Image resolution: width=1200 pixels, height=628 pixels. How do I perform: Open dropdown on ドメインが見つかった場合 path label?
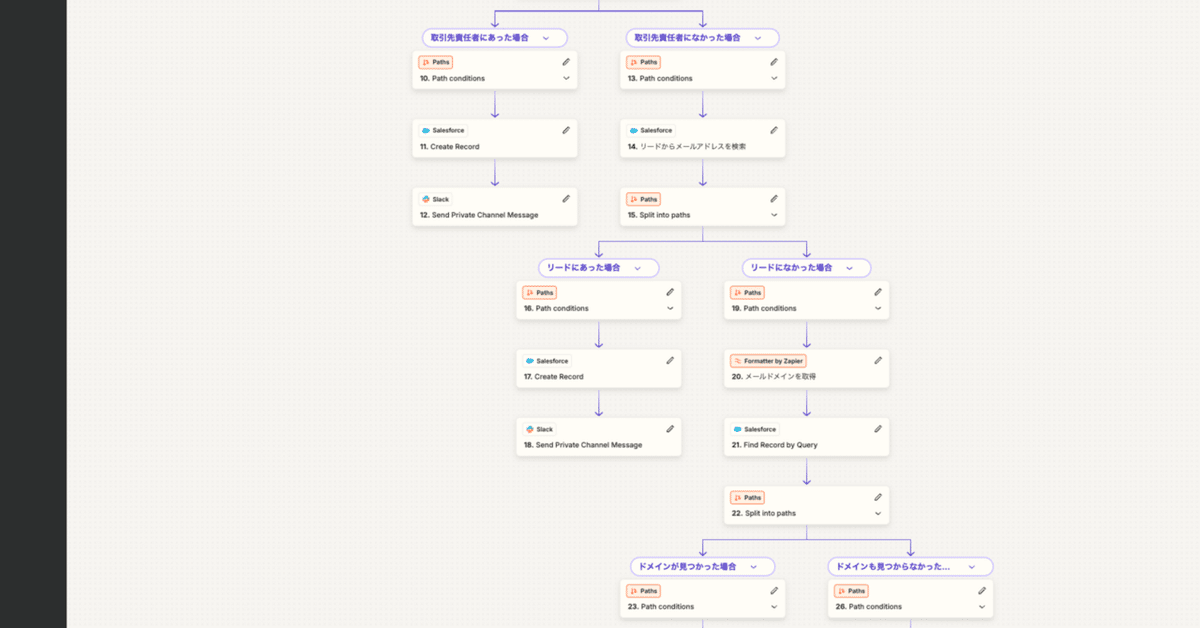753,566
